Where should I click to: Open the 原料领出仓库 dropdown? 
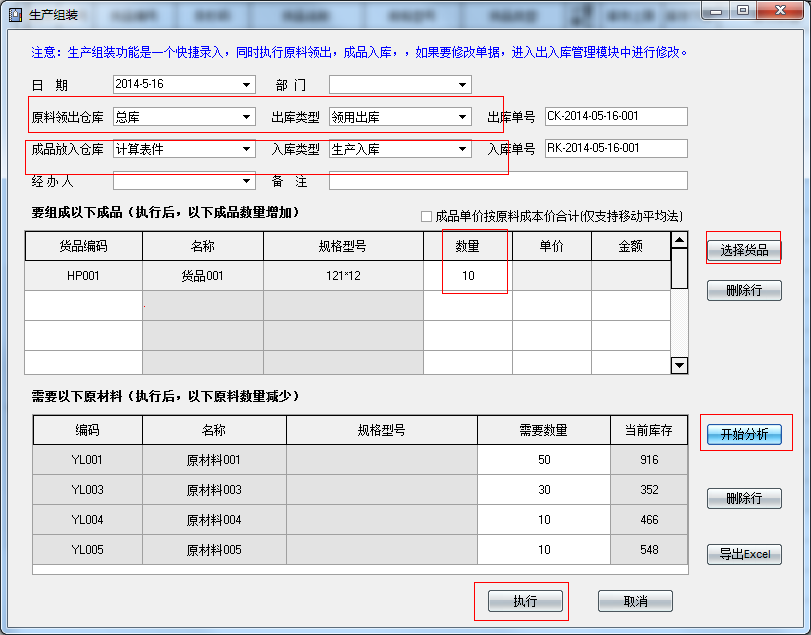(x=247, y=117)
